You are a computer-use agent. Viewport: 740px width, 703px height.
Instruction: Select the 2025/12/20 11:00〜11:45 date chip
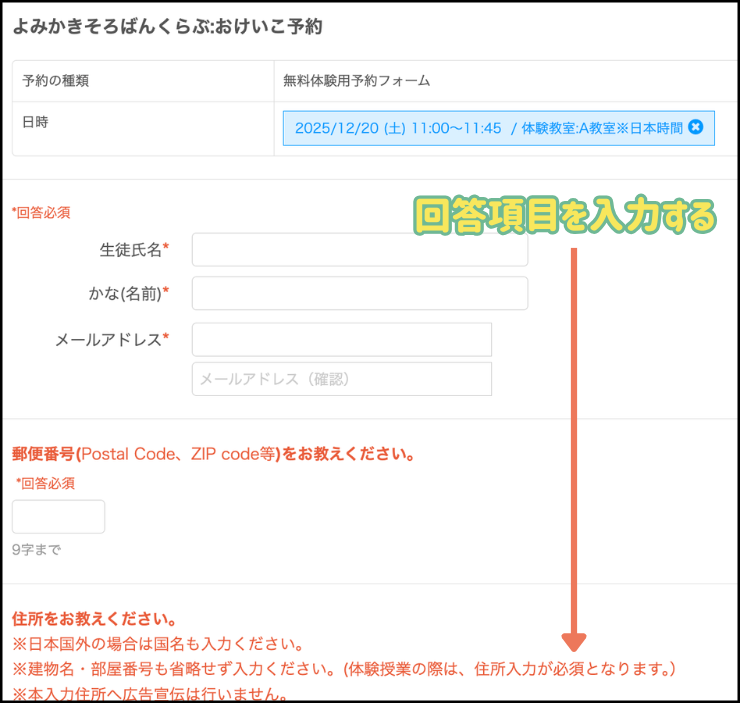488,128
